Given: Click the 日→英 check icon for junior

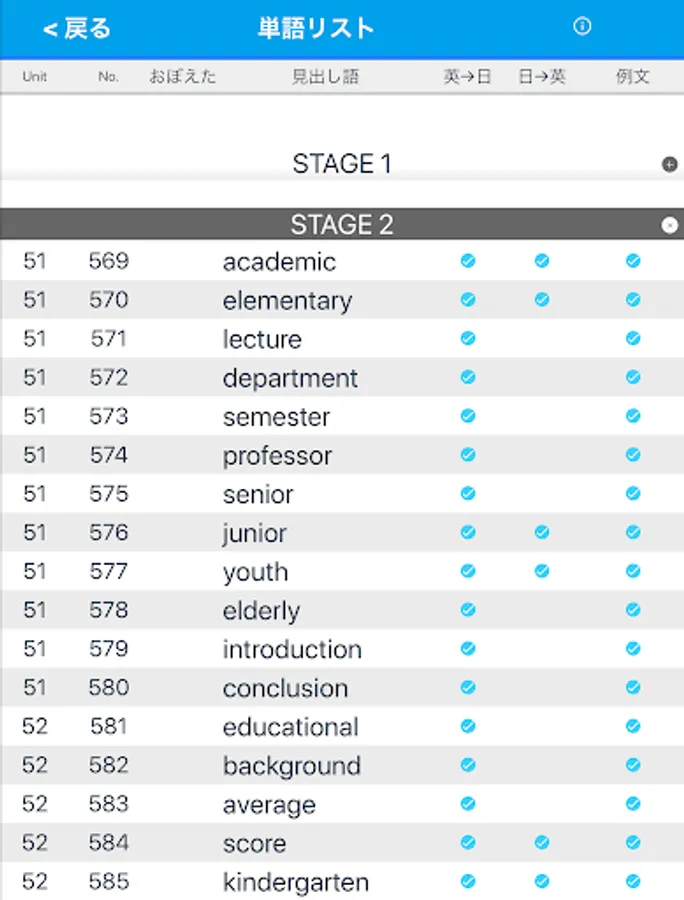Looking at the screenshot, I should point(542,533).
